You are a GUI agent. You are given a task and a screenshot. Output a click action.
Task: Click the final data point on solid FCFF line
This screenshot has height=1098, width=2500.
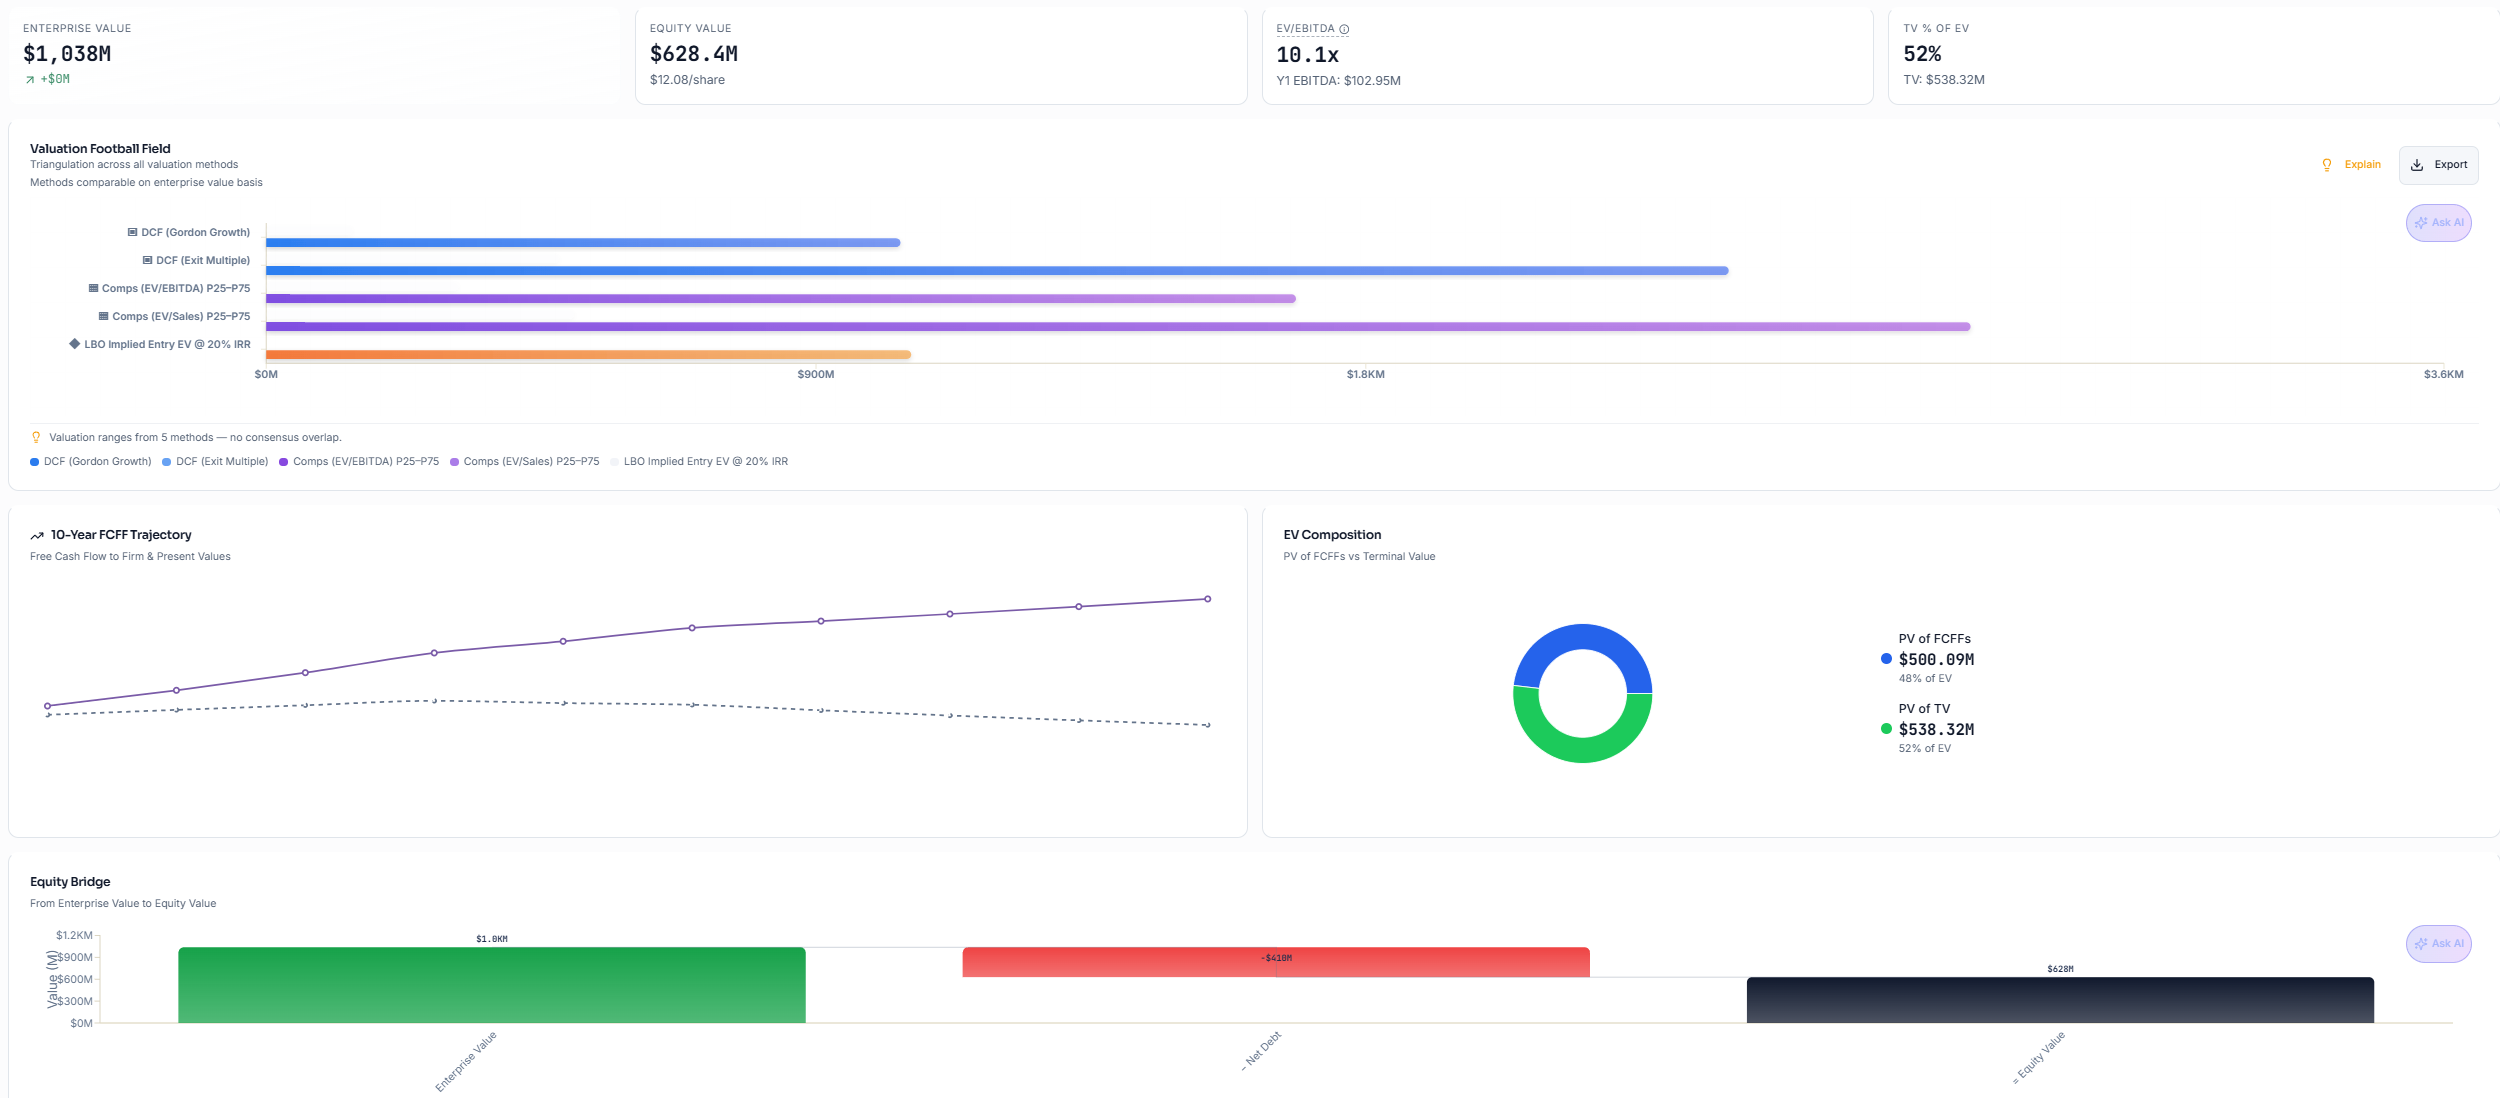point(1208,599)
